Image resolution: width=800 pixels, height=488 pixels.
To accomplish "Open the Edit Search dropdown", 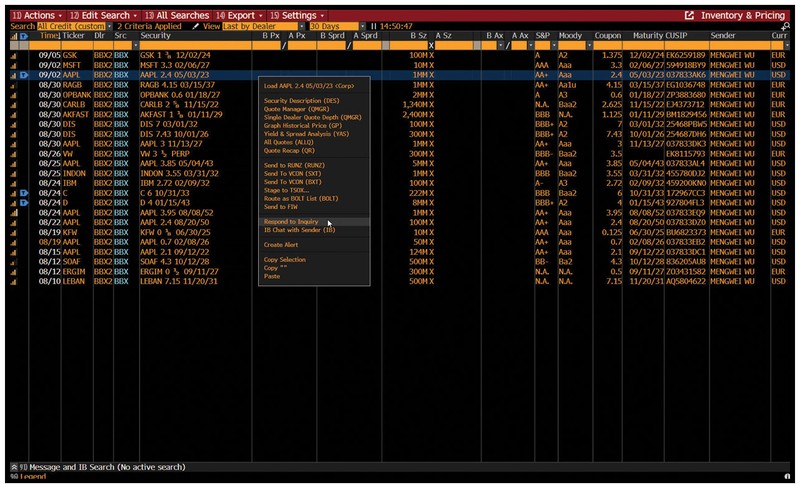I will [104, 15].
